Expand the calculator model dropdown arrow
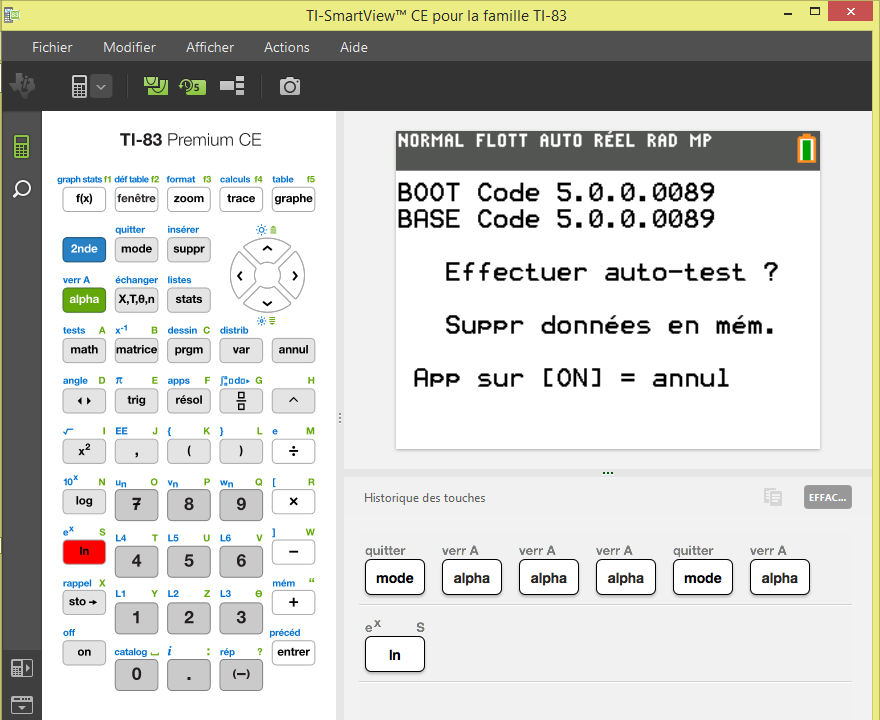Viewport: 880px width, 720px height. 101,86
